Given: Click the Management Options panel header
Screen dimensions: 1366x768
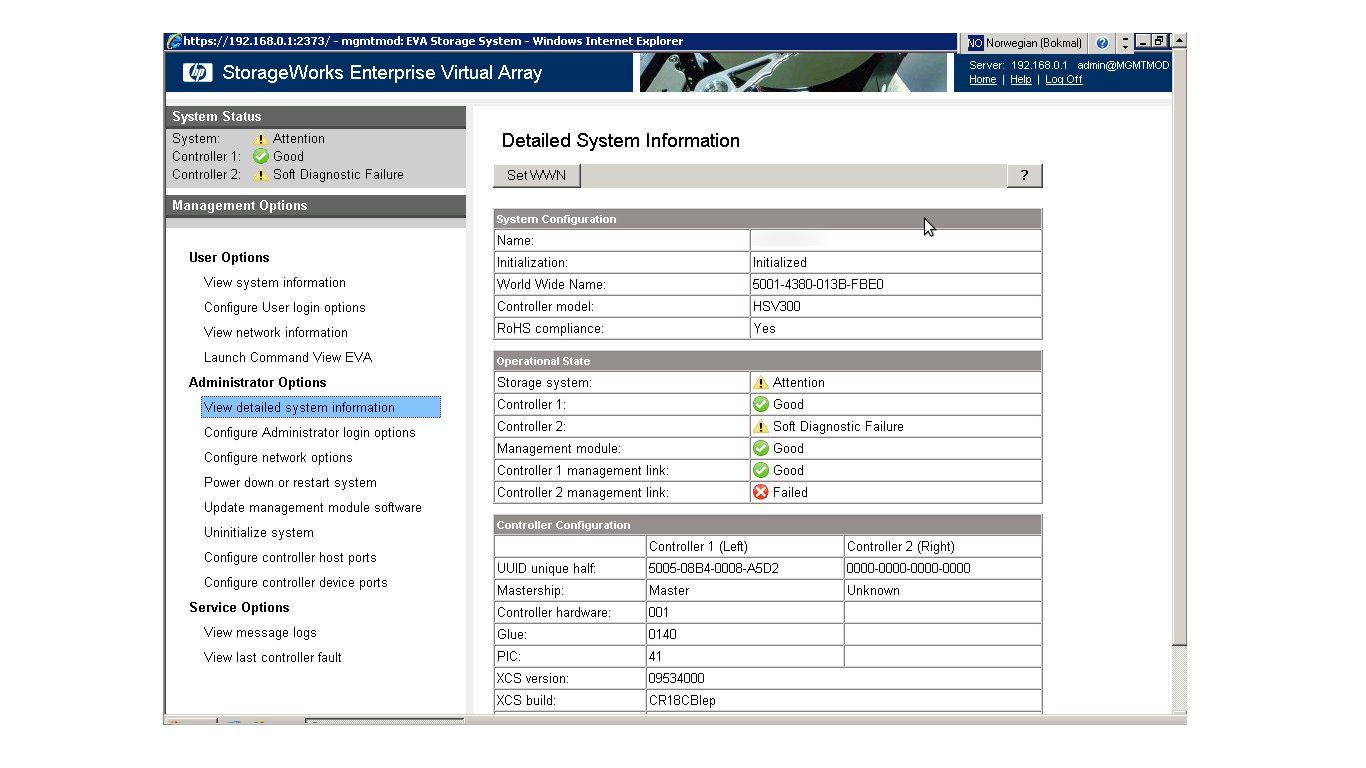Looking at the screenshot, I should coord(316,205).
